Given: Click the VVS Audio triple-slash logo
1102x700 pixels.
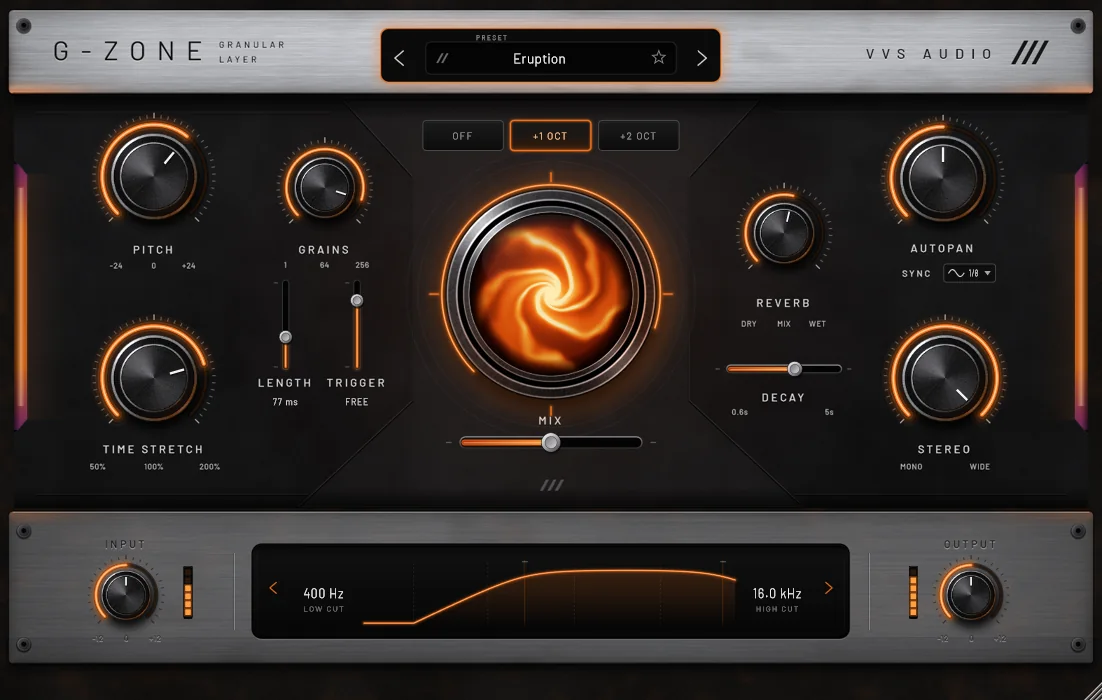Looking at the screenshot, I should [x=1030, y=53].
